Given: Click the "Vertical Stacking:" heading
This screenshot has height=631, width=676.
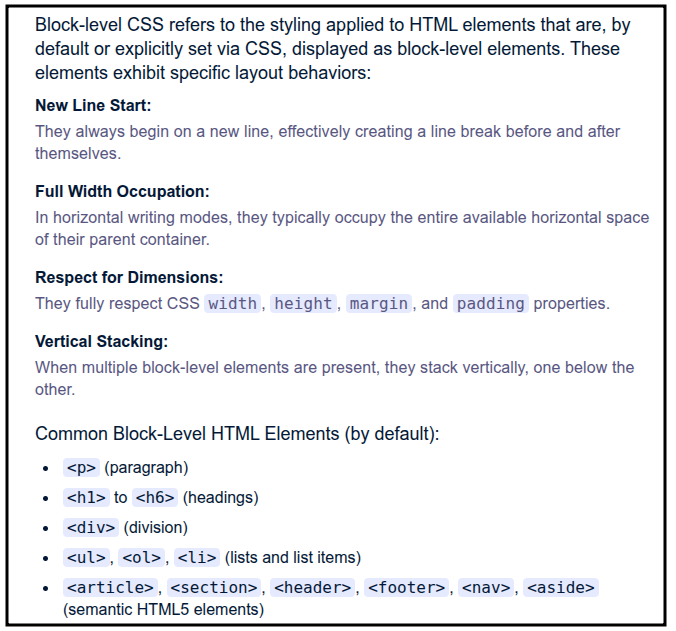Looking at the screenshot, I should click(101, 341).
